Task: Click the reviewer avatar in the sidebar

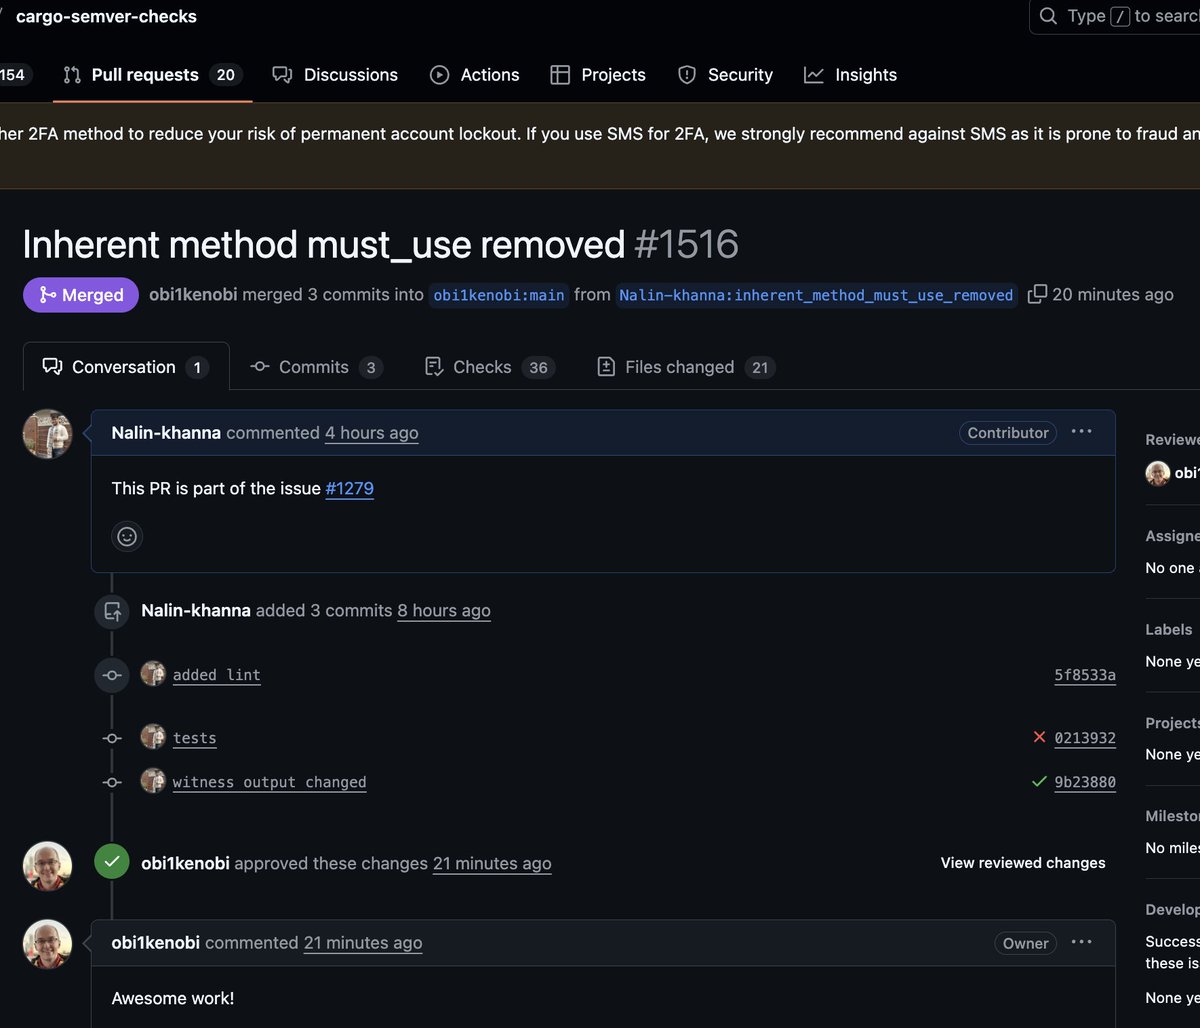Action: [1158, 473]
